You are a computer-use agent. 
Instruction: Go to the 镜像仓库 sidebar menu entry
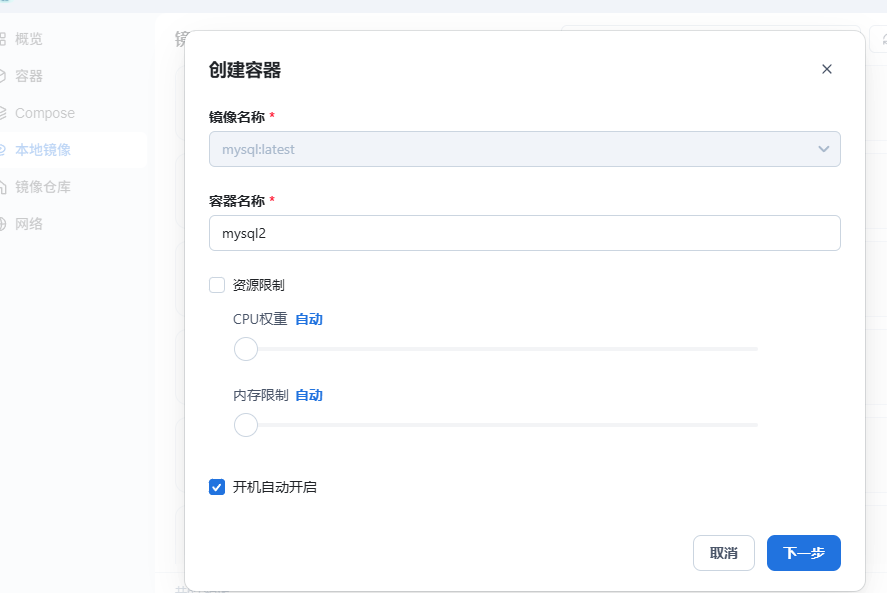coord(42,187)
